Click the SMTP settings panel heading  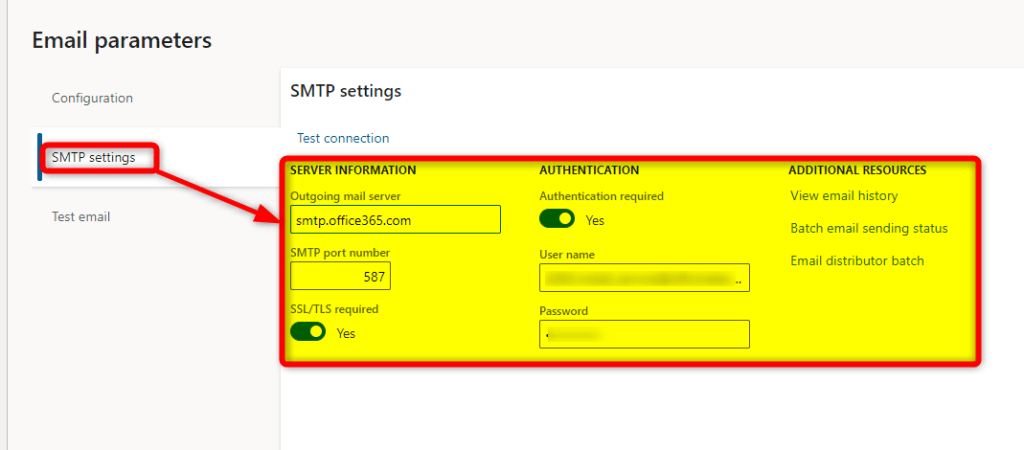[345, 91]
